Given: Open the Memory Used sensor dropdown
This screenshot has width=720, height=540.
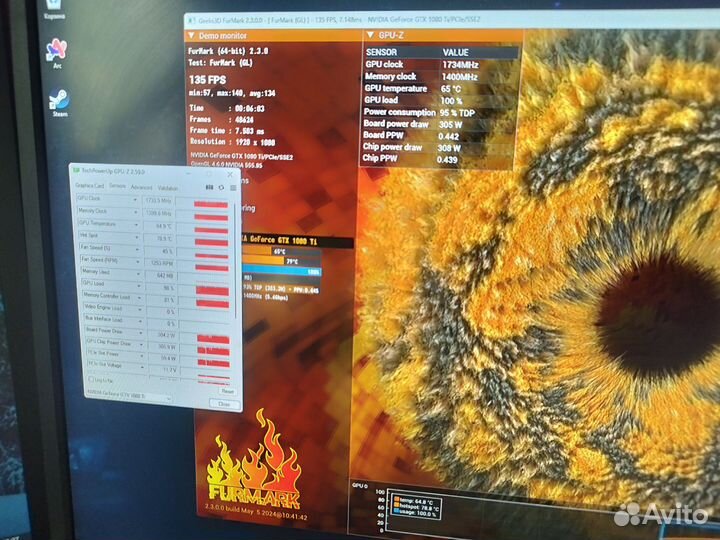Looking at the screenshot, I should [138, 274].
